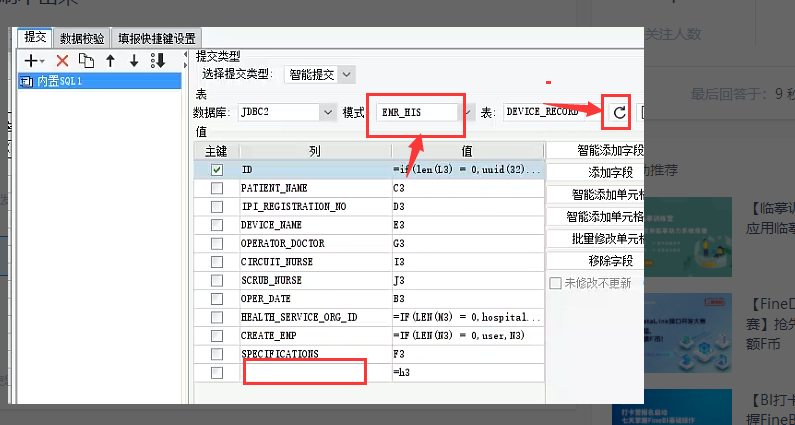Check primary key for SCRUB_NURSE row

[217, 280]
